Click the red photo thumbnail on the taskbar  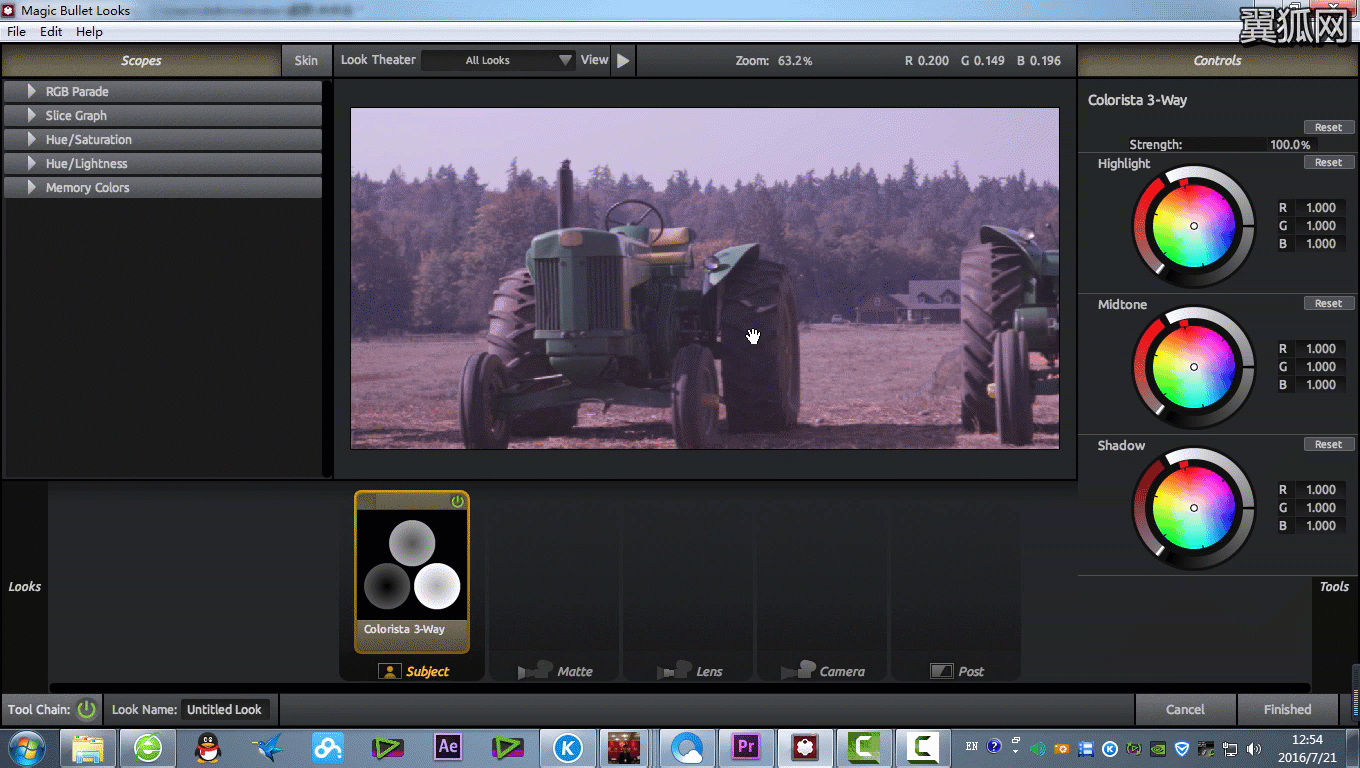624,748
